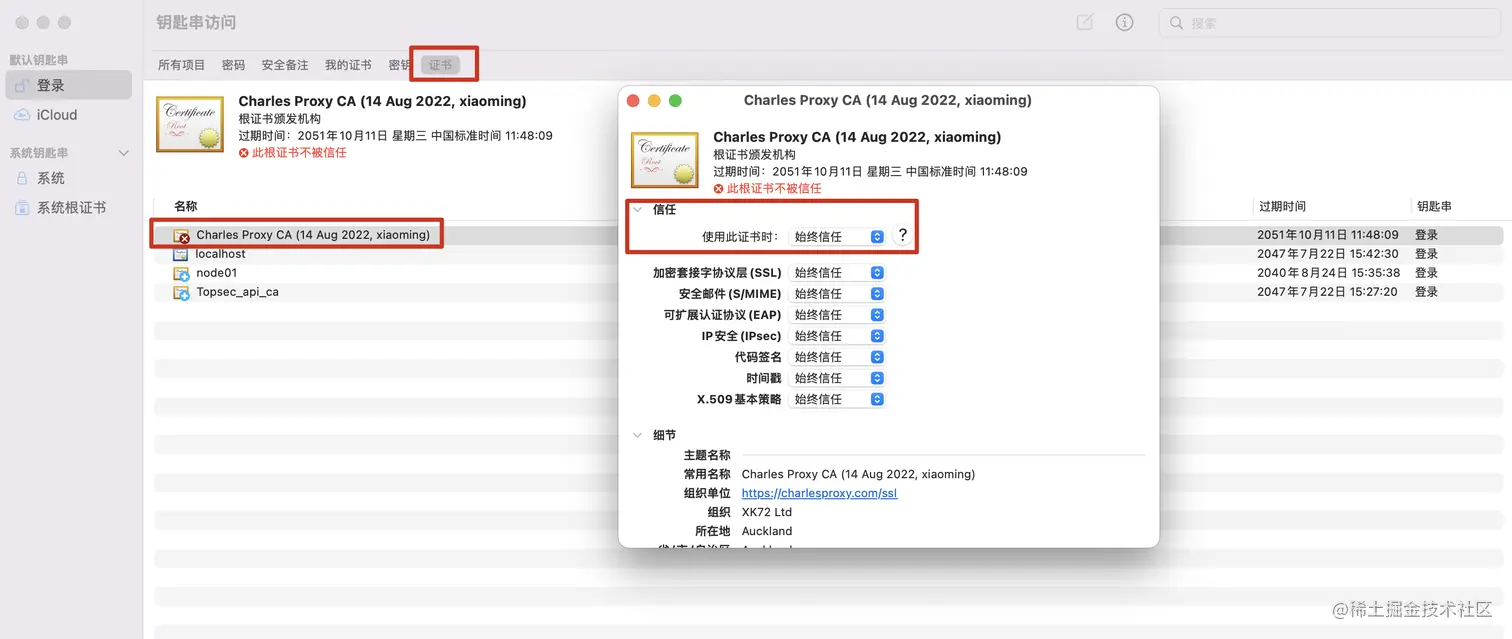Viewport: 1512px width, 639px height.
Task: Sort list by 名称 column header
Action: pyautogui.click(x=186, y=206)
